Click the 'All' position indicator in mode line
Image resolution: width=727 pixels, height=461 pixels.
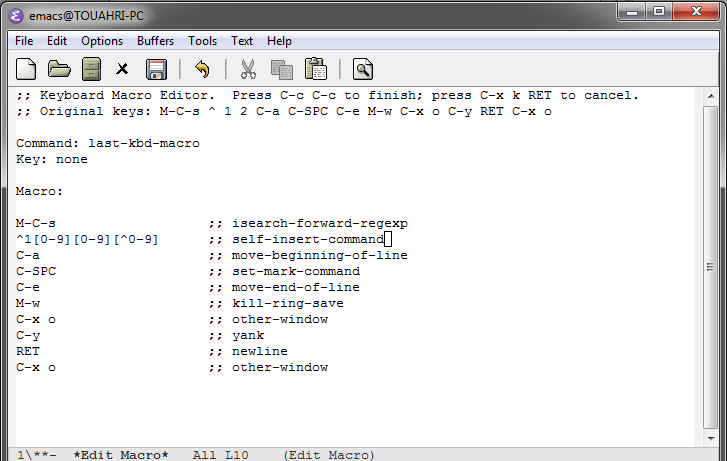[x=204, y=455]
